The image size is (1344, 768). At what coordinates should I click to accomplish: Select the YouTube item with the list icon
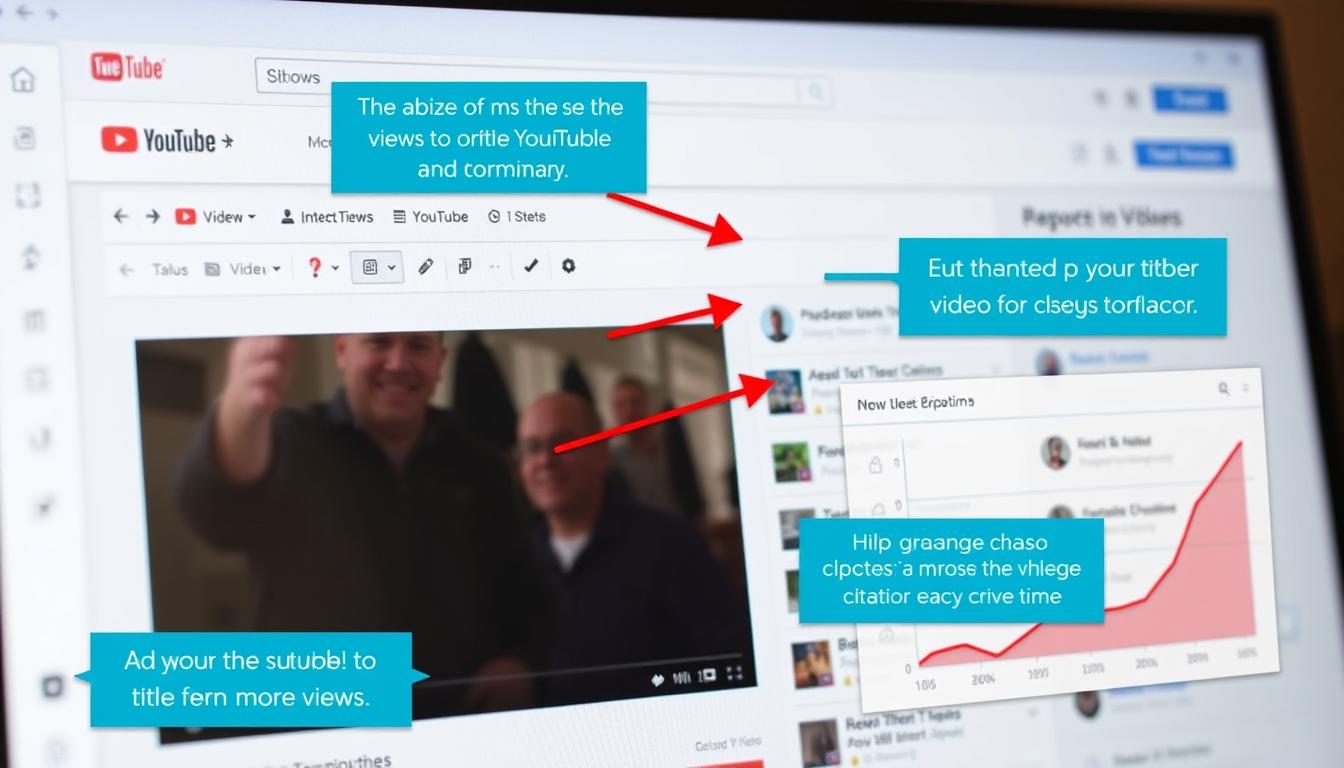[x=430, y=216]
